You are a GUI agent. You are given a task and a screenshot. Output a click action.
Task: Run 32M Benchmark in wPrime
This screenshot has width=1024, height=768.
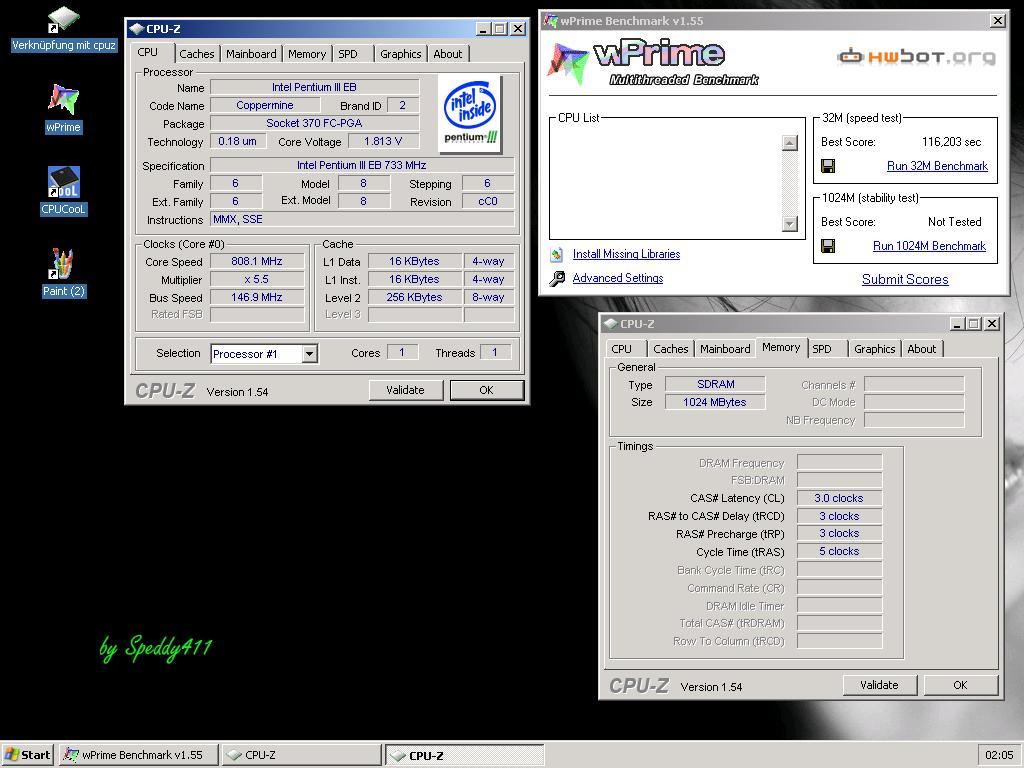point(937,166)
